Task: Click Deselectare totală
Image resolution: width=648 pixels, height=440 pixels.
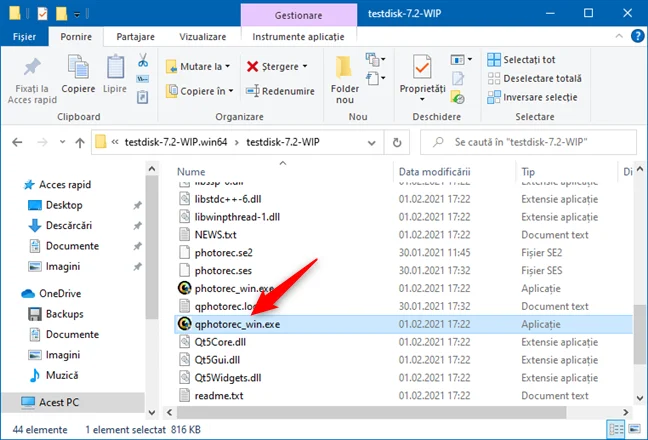Action: pos(534,78)
